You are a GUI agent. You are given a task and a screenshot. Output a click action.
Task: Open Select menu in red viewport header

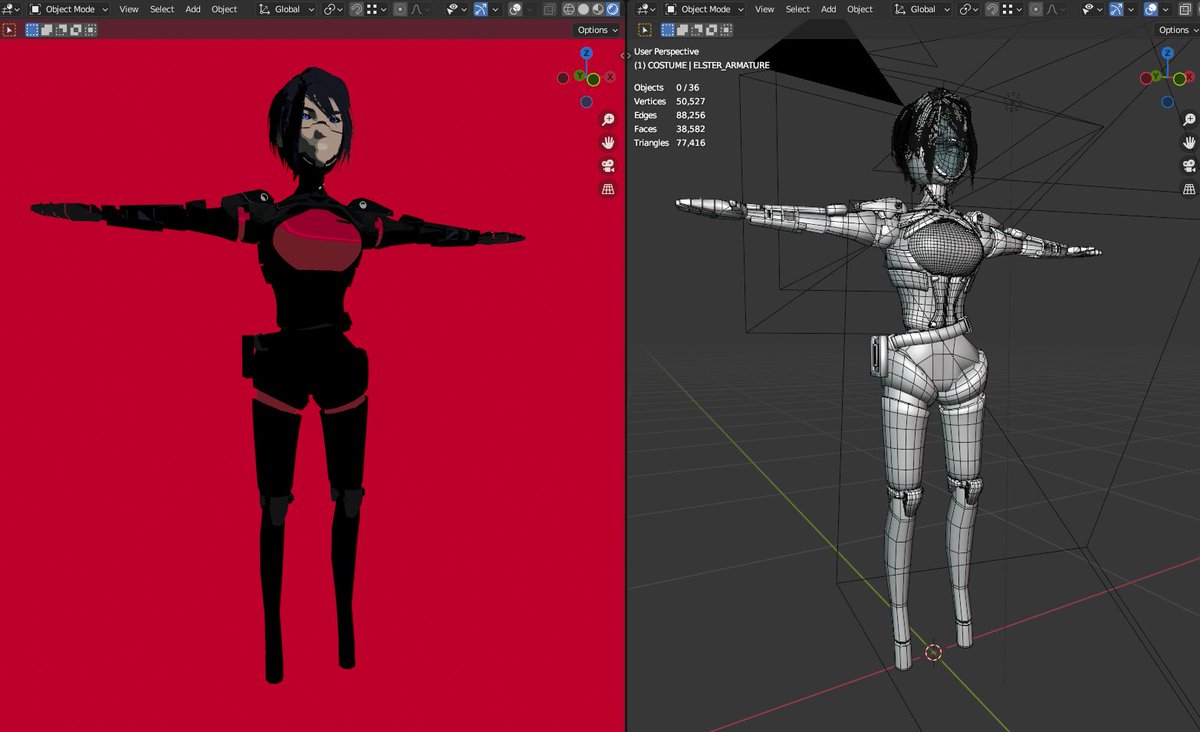point(162,9)
